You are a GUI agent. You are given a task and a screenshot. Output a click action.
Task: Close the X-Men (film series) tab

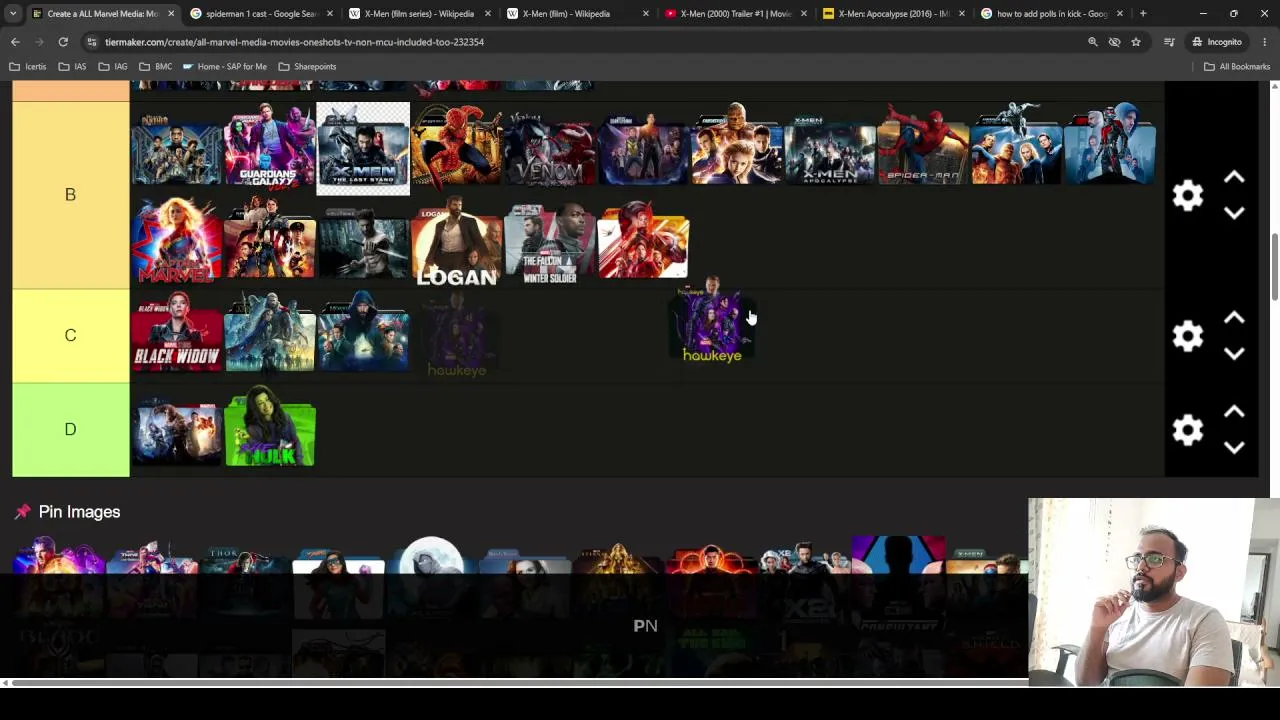(487, 14)
